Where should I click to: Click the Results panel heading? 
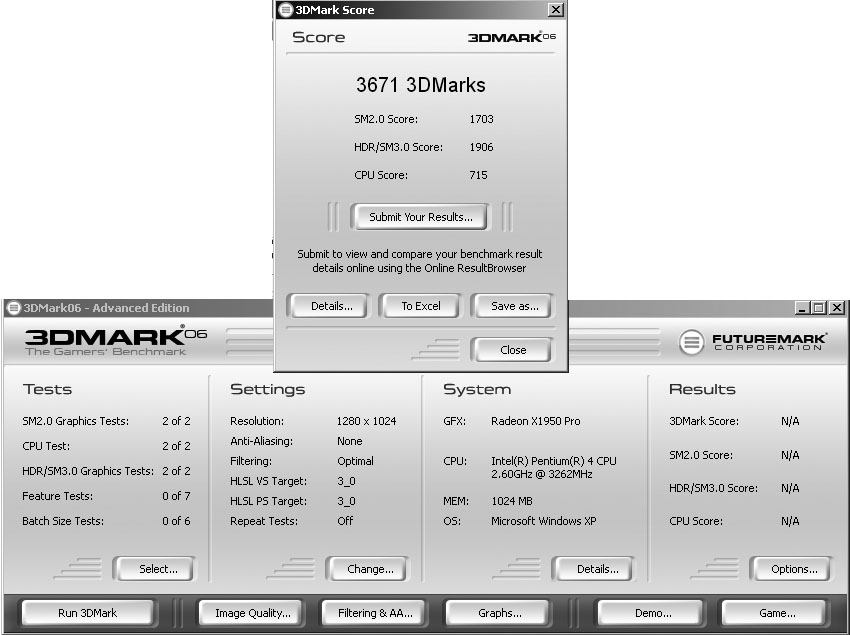[702, 389]
